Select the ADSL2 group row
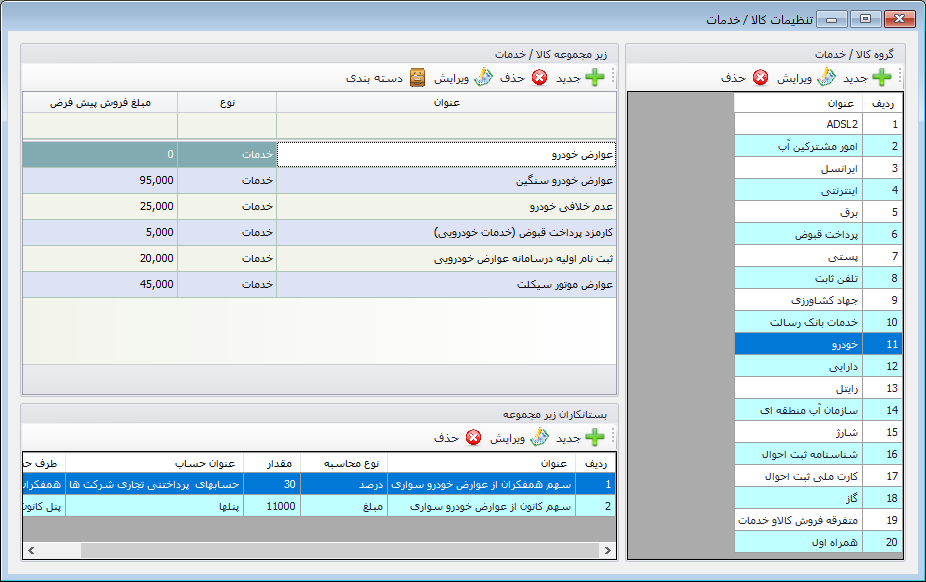This screenshot has width=926, height=582. point(818,124)
